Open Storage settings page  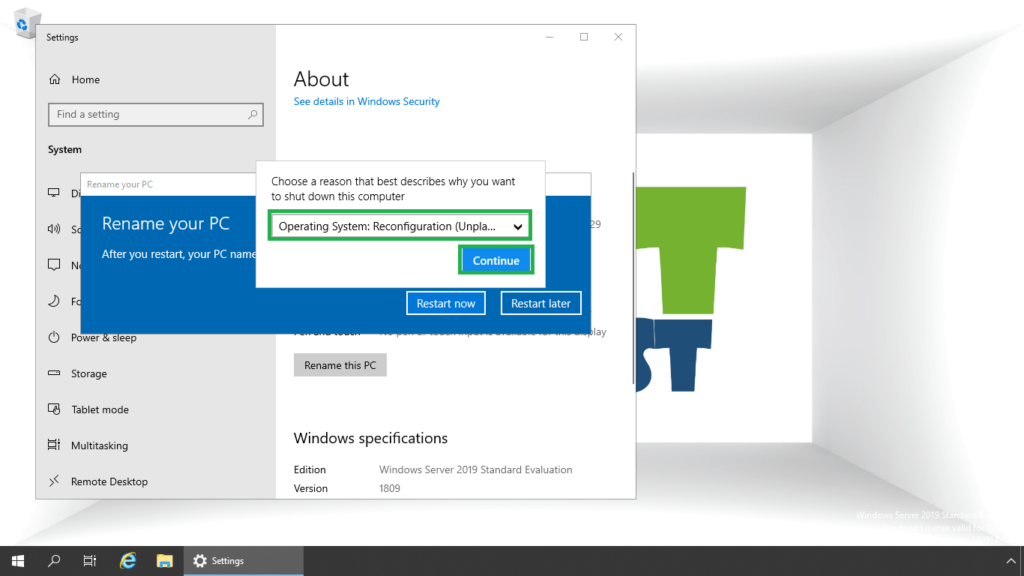[x=89, y=374]
